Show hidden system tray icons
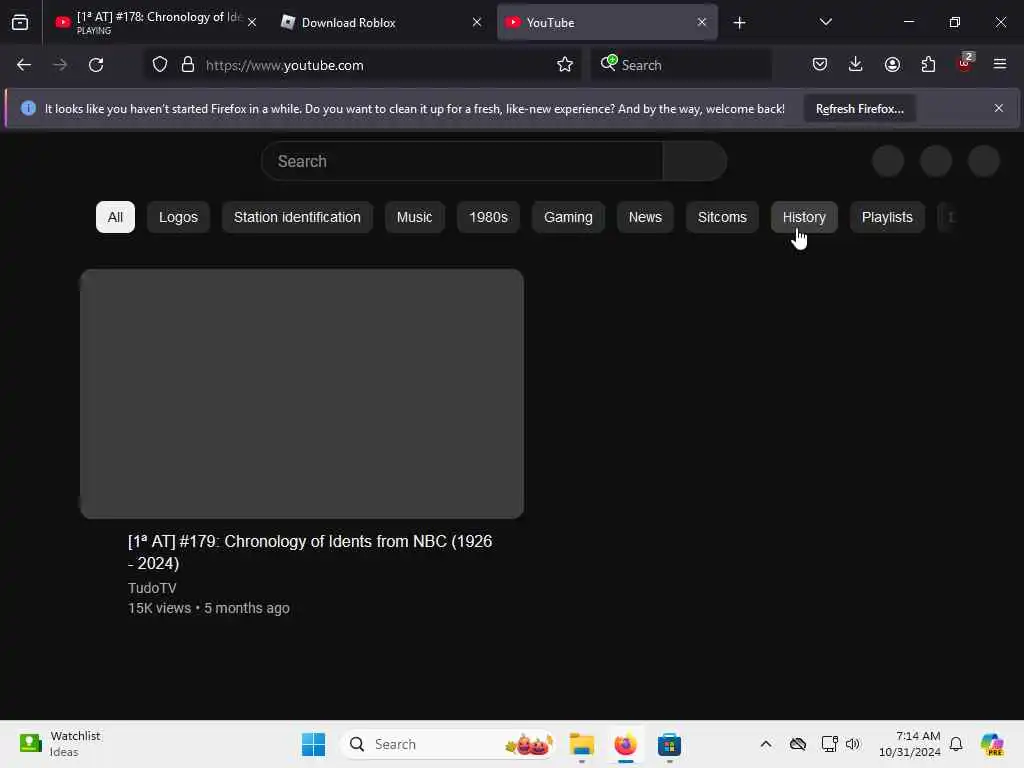Screen dimensions: 1024x768 tap(765, 744)
